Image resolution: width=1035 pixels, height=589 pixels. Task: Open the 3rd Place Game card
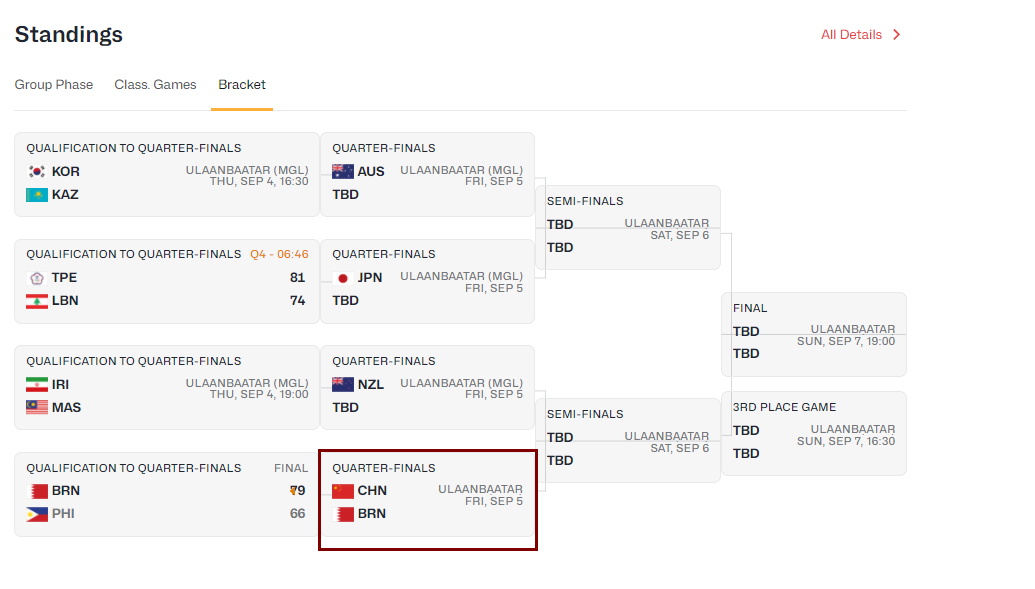(x=814, y=433)
